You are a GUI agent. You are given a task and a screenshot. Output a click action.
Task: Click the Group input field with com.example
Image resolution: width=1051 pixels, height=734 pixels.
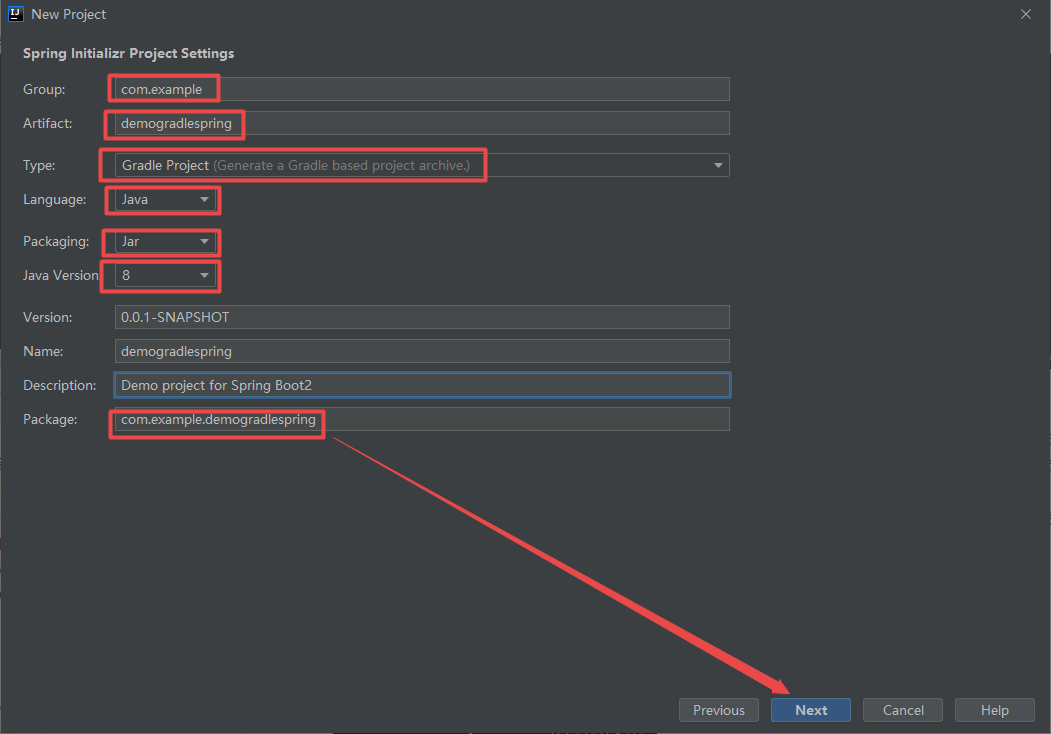tap(422, 89)
